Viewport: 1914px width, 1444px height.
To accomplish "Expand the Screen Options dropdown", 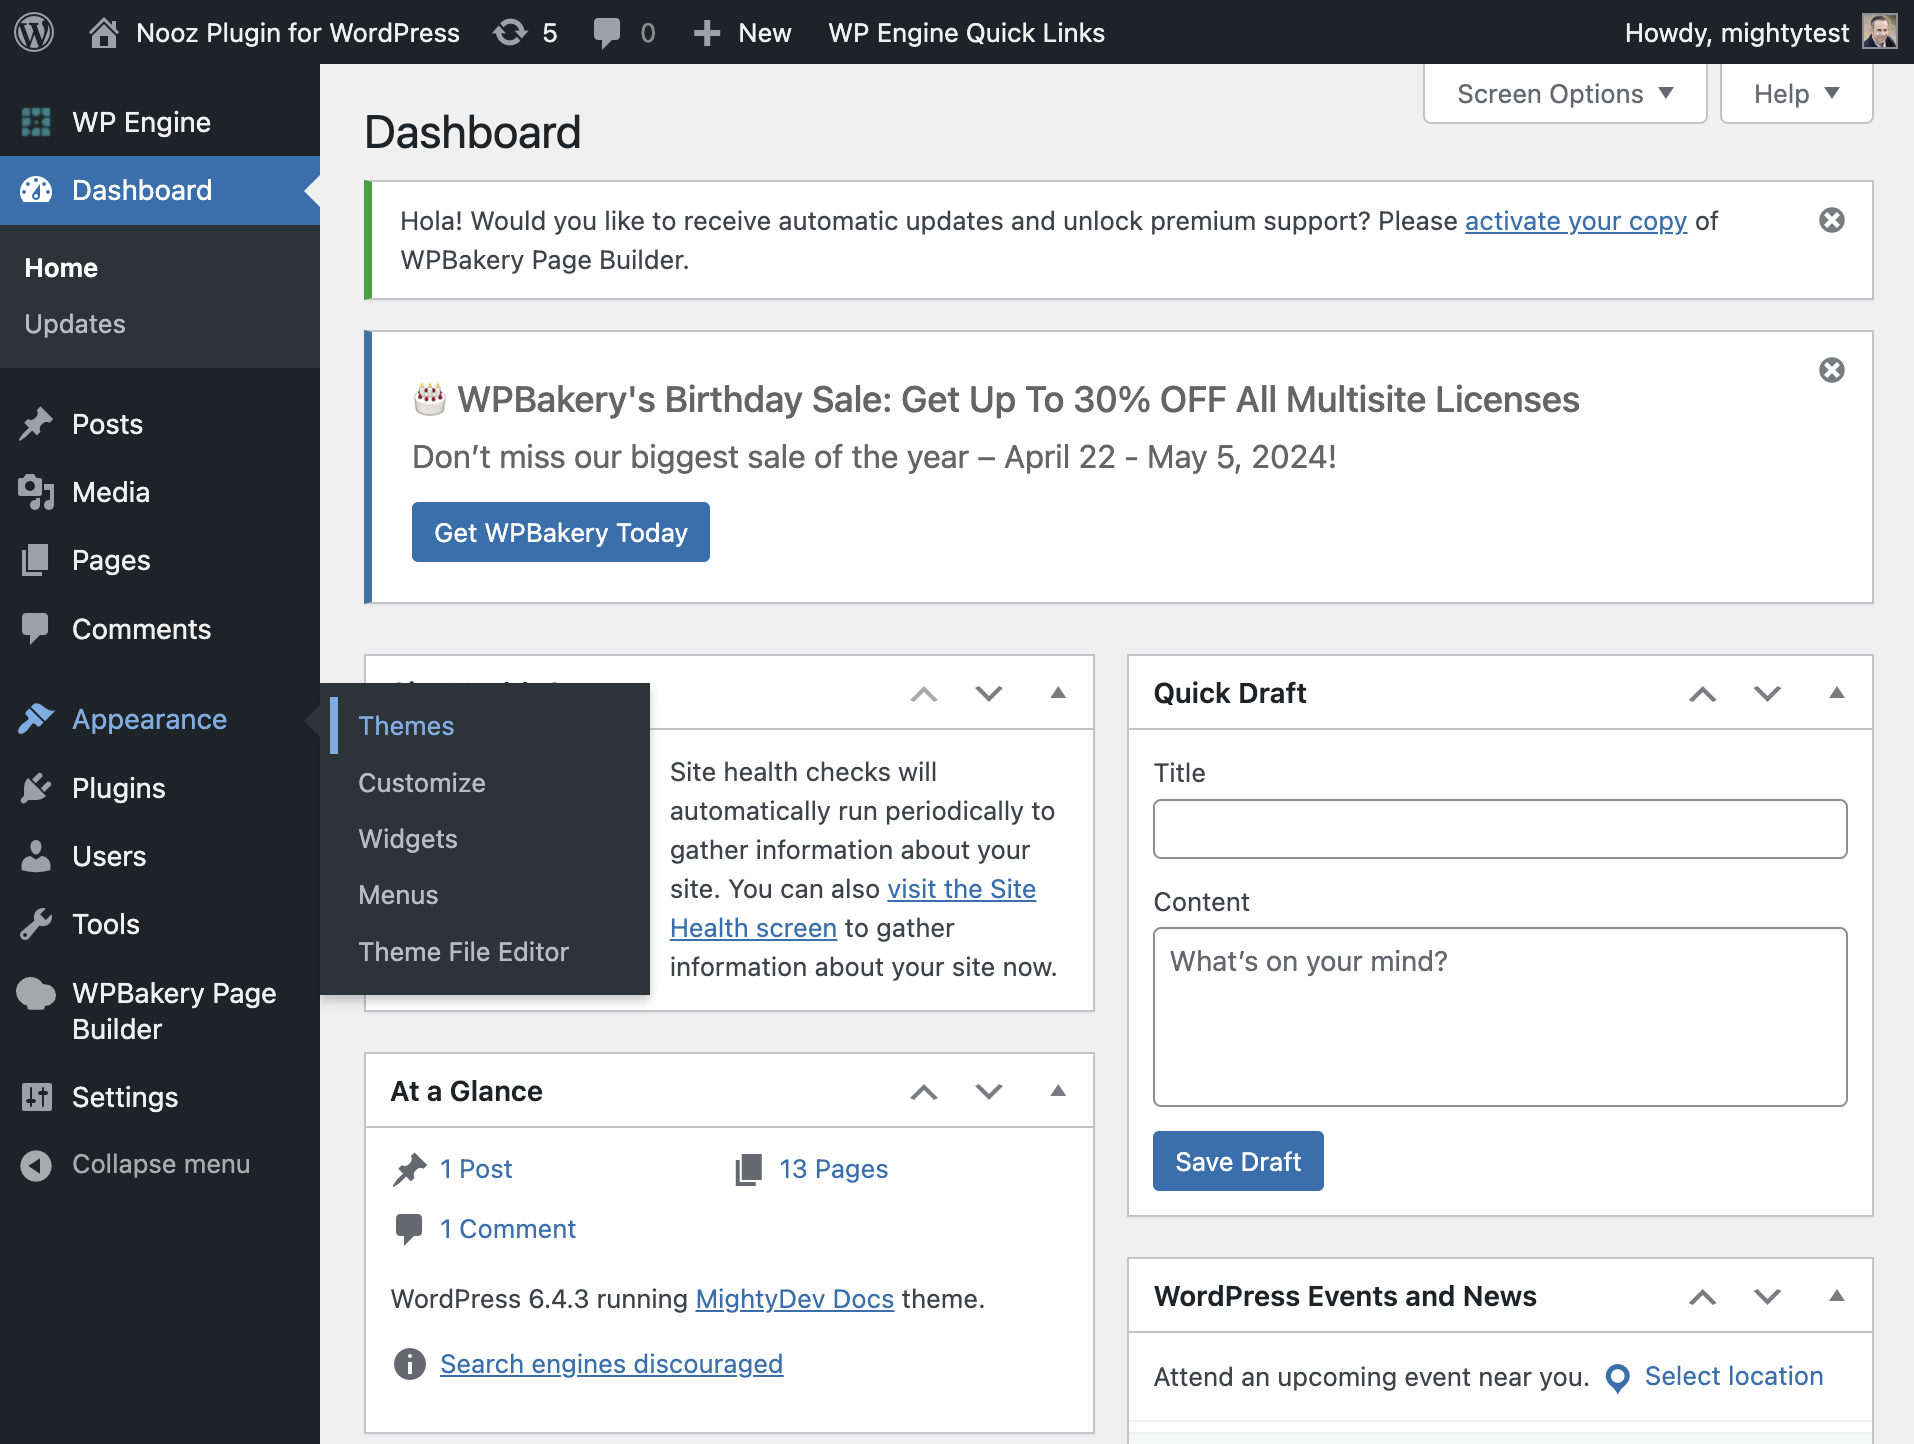I will (x=1565, y=94).
